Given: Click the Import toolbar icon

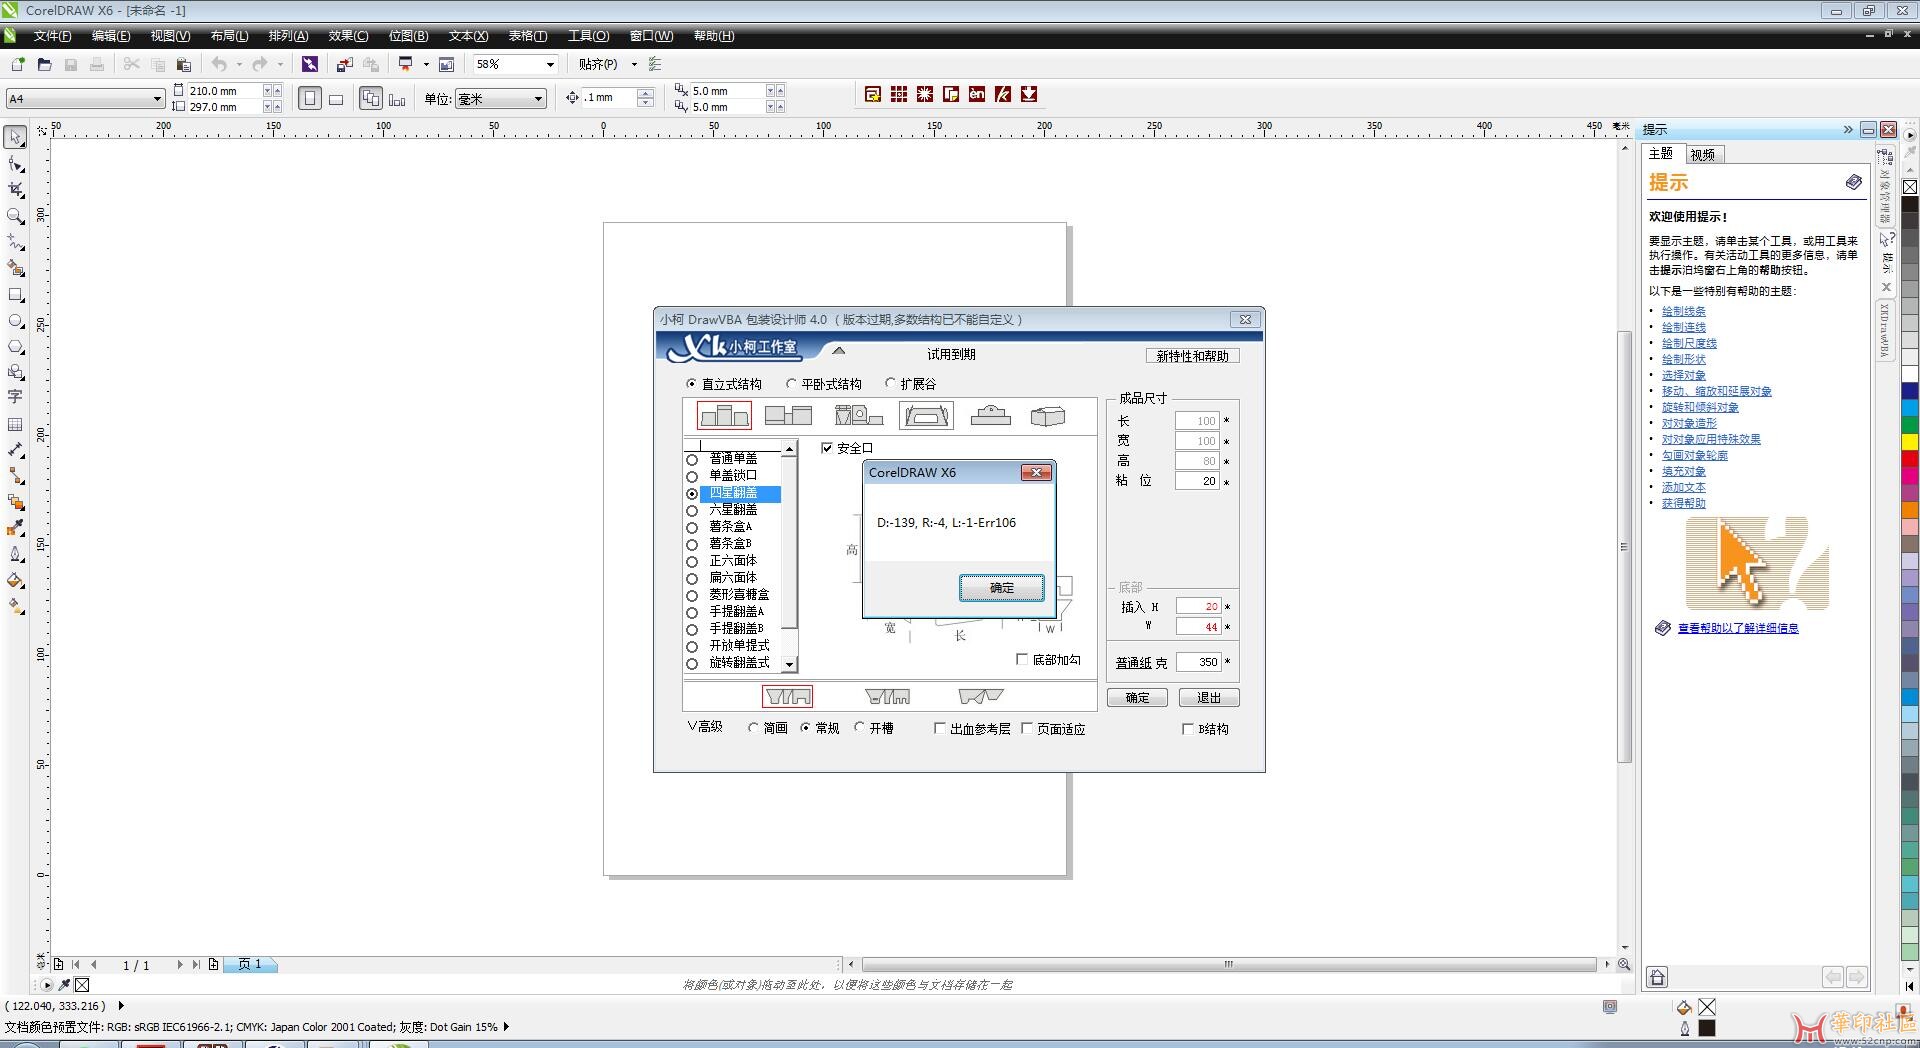Looking at the screenshot, I should 344,64.
